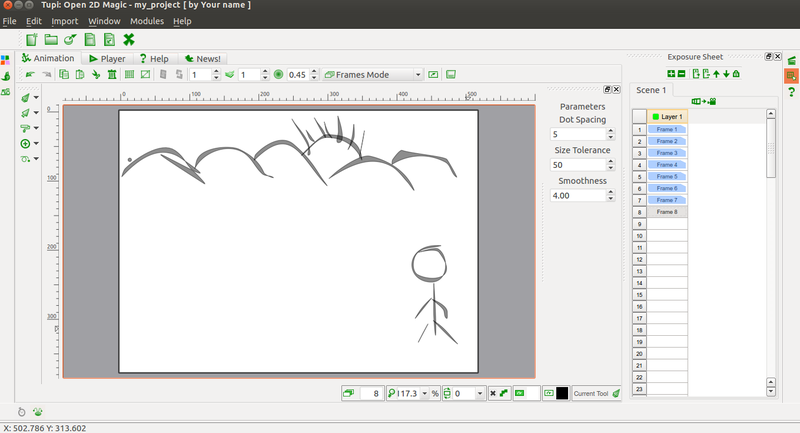Open the Import menu

tap(65, 21)
